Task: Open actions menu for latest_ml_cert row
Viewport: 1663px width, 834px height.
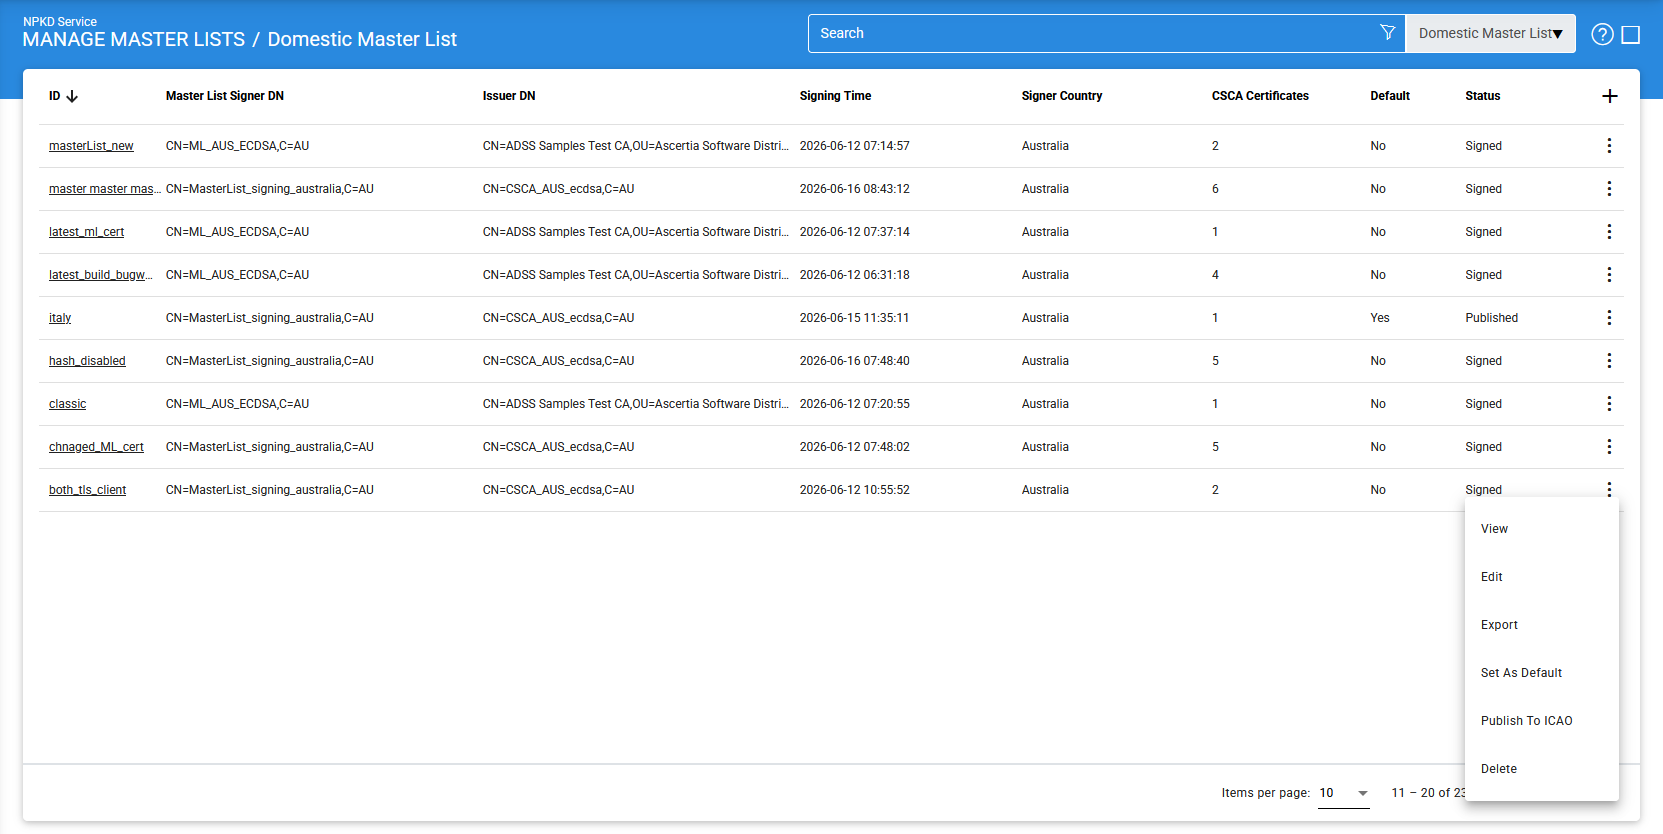Action: pos(1609,232)
